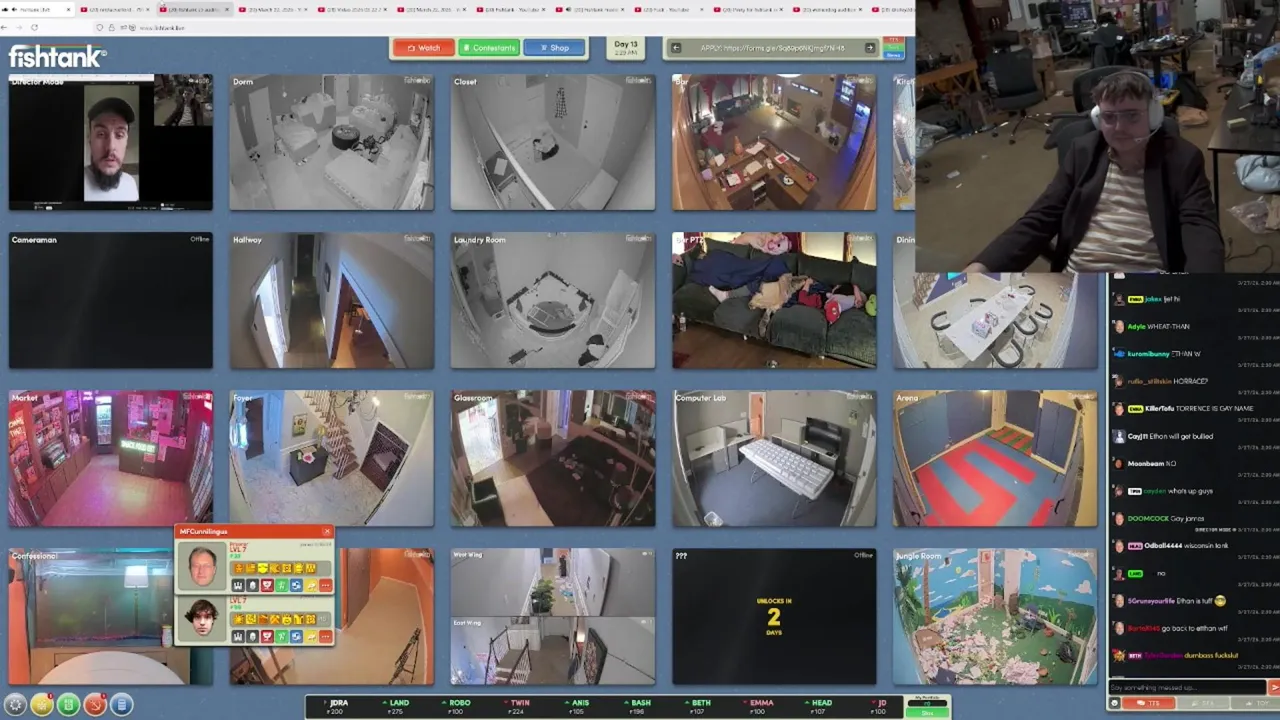Image resolution: width=1280 pixels, height=720 pixels.
Task: Select LAND stock in ticker bar
Action: (x=397, y=706)
